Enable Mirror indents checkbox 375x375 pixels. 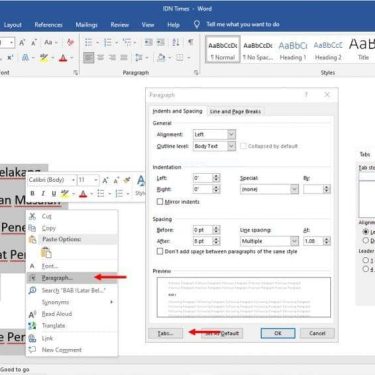pyautogui.click(x=160, y=202)
